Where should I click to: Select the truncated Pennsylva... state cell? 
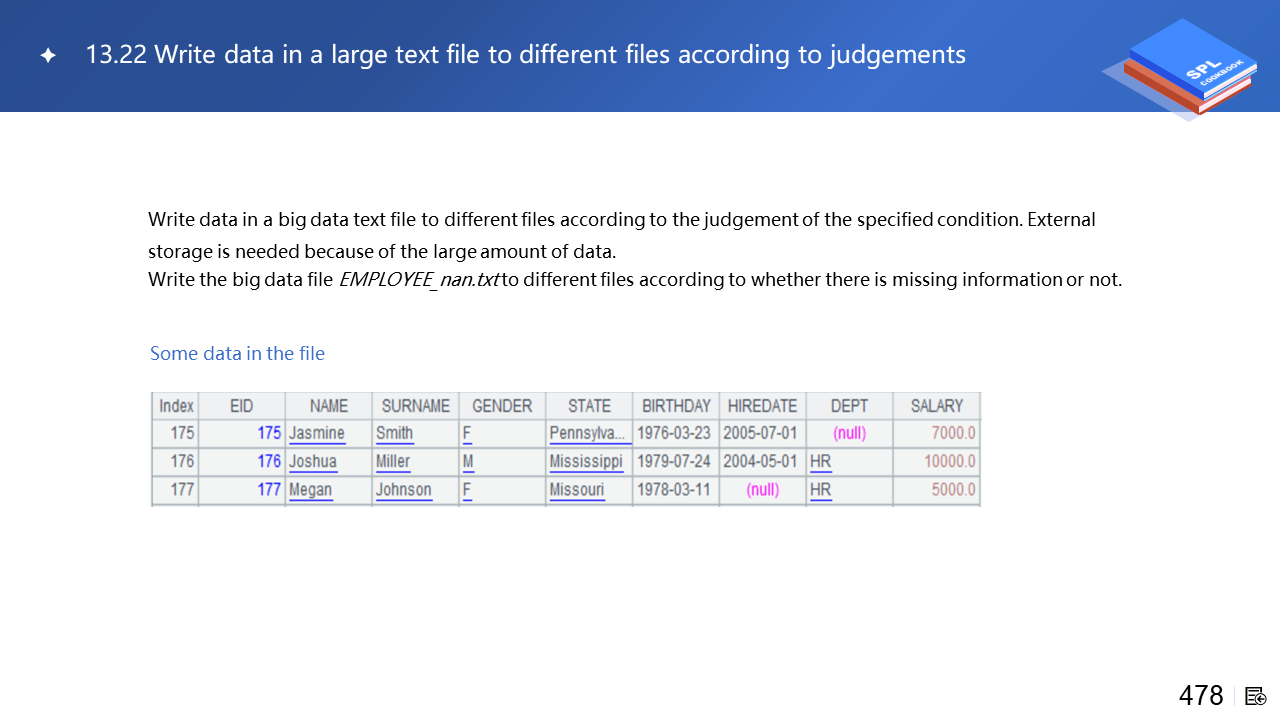pos(588,434)
